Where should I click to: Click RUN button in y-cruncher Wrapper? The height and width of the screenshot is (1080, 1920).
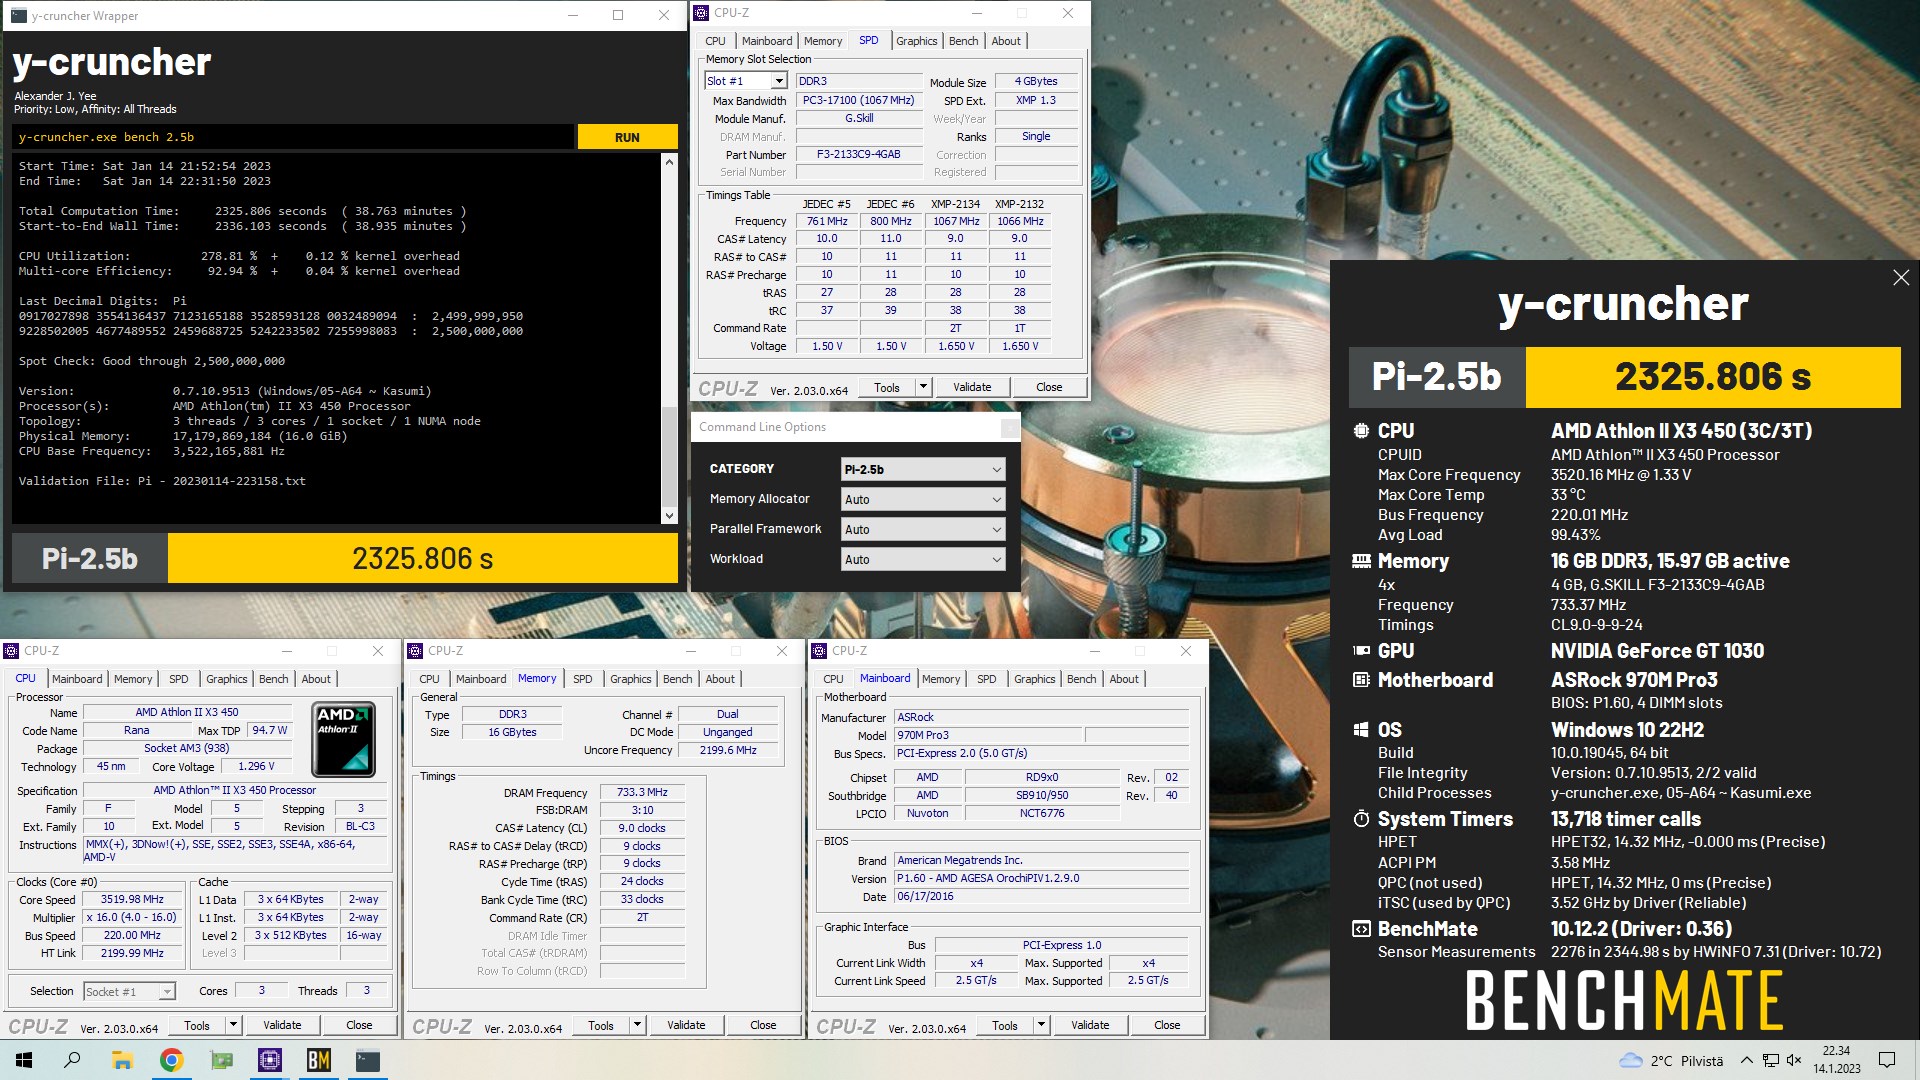[x=627, y=137]
